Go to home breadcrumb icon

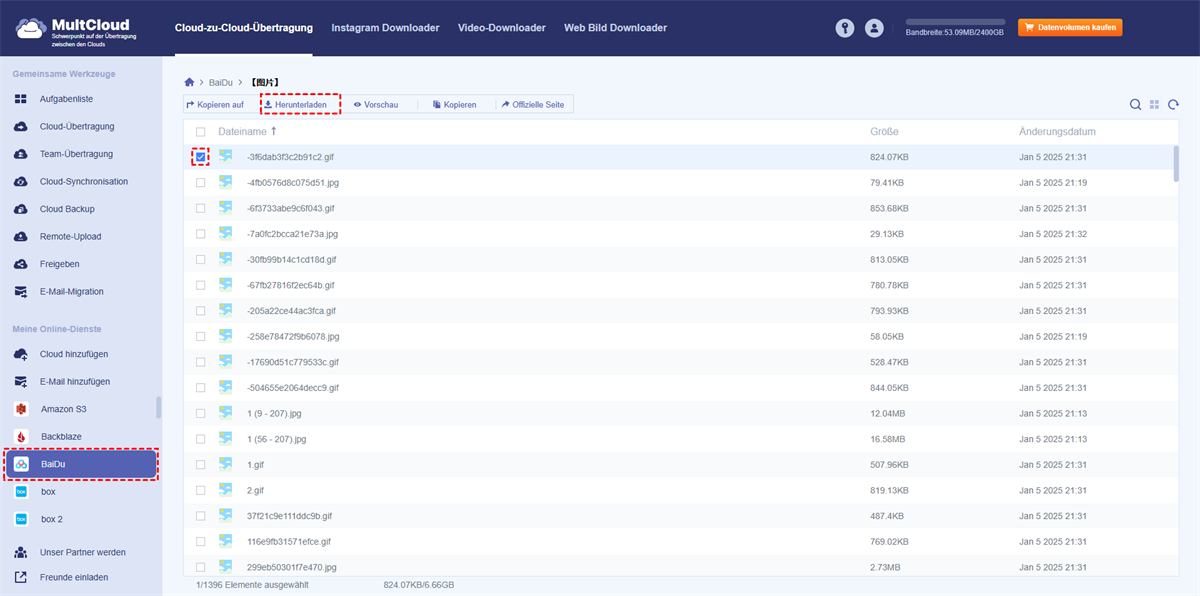(x=190, y=82)
